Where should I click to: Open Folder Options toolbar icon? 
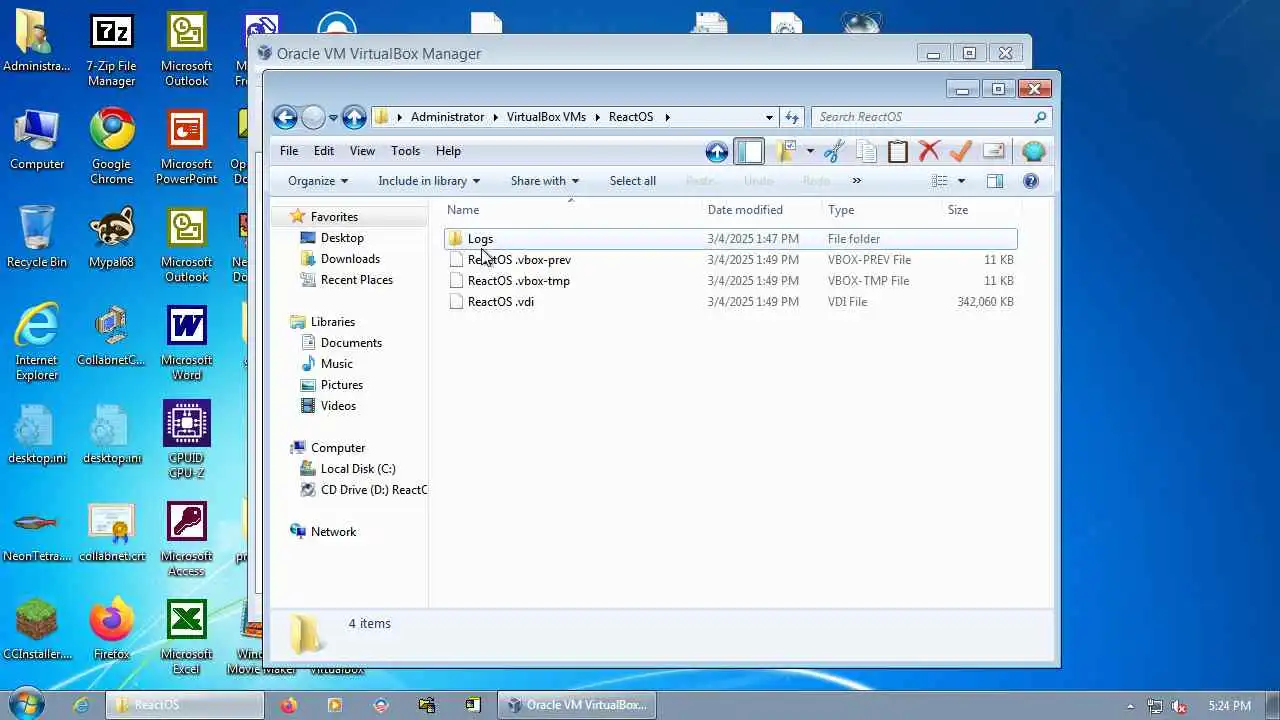click(x=786, y=151)
